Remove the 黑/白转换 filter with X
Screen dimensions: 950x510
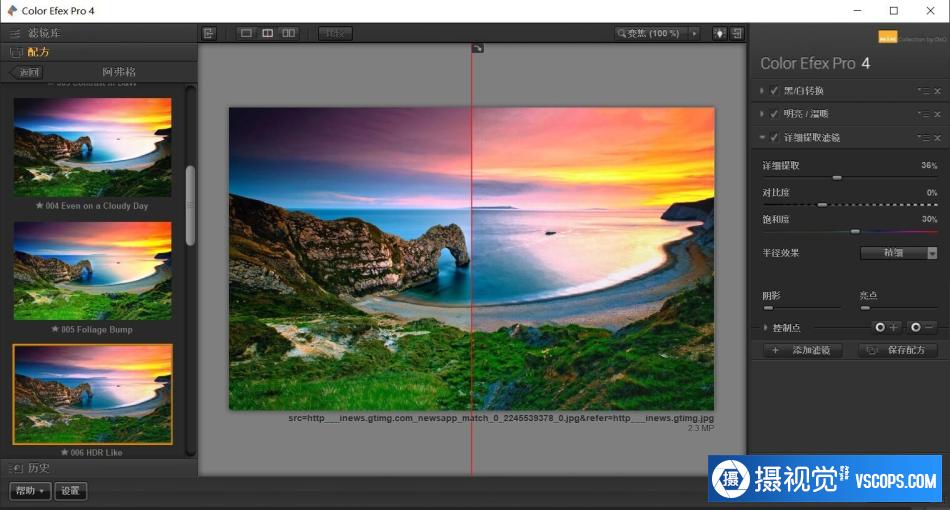coord(937,91)
